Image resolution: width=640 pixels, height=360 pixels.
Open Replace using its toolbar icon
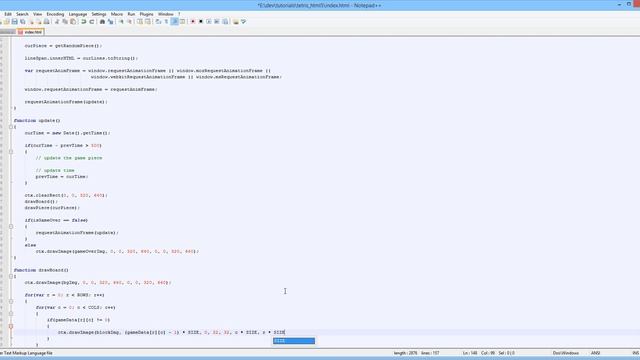click(x=110, y=22)
